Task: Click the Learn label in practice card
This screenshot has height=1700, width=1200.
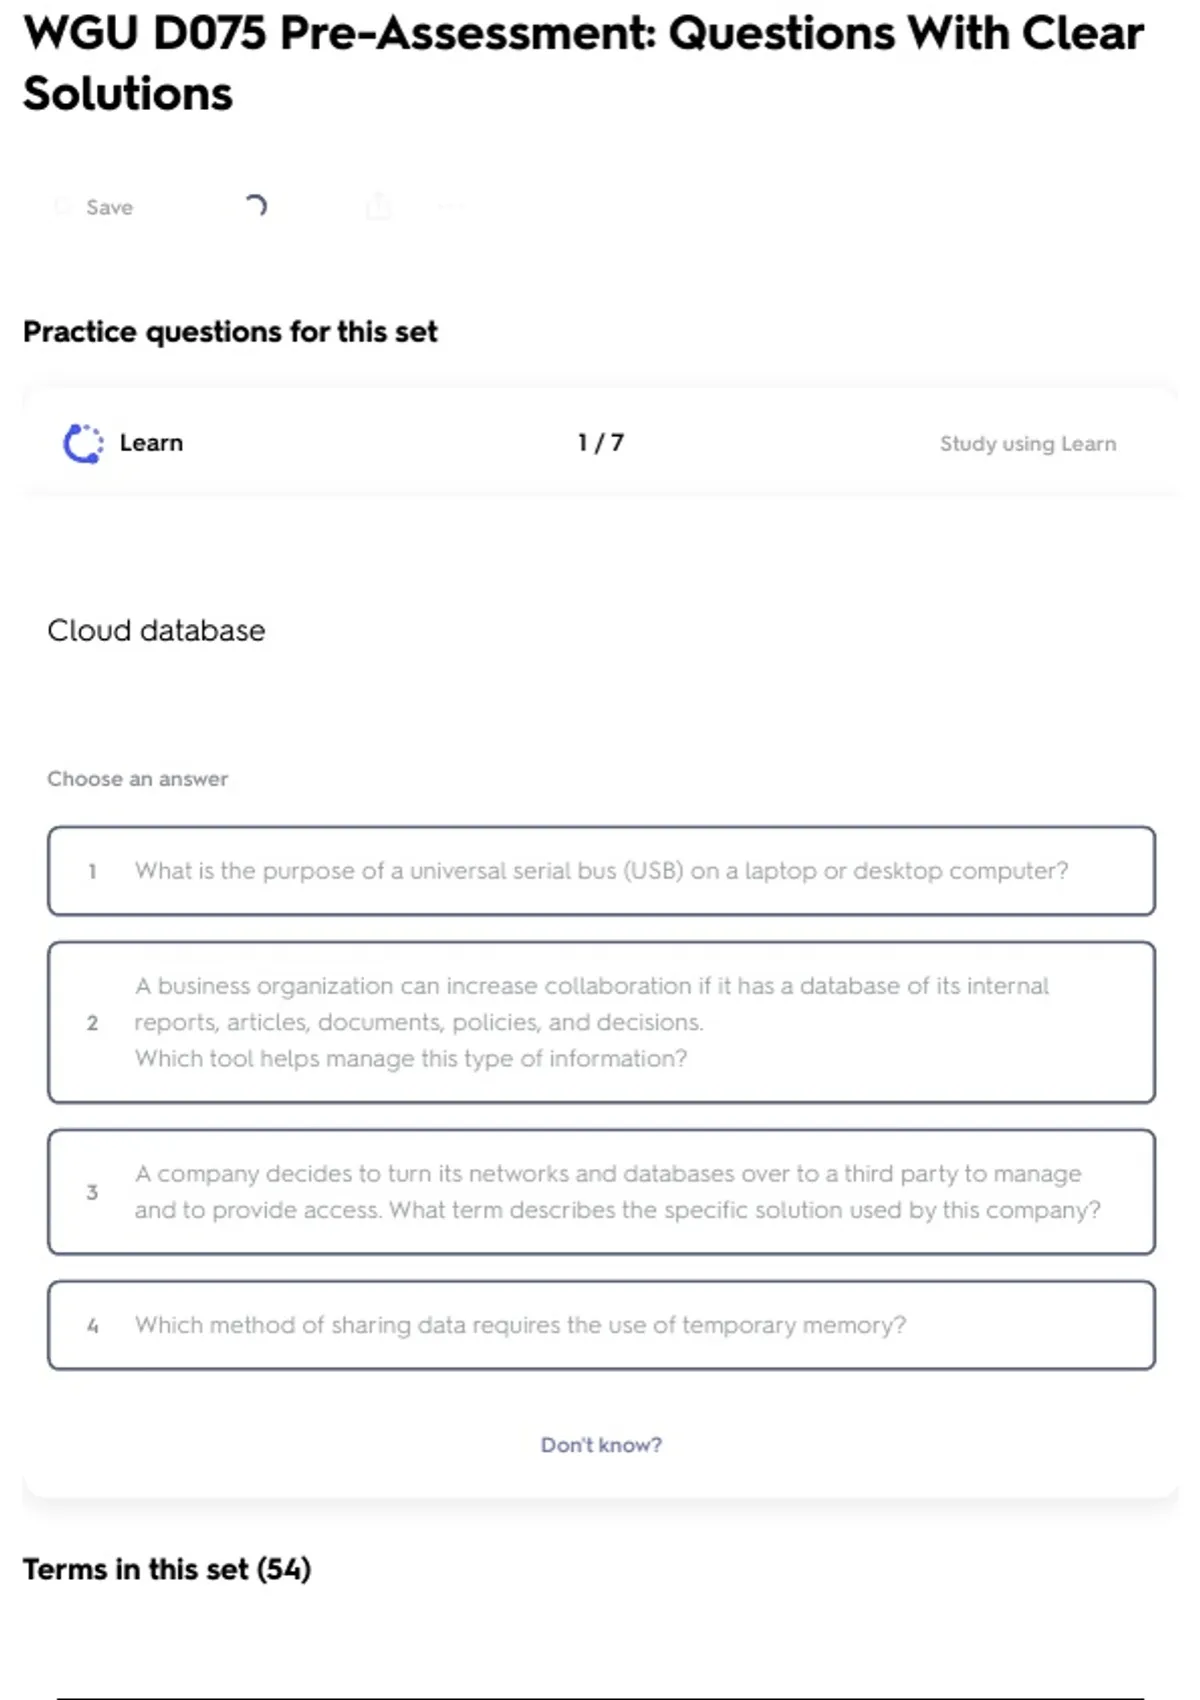Action: pyautogui.click(x=151, y=443)
